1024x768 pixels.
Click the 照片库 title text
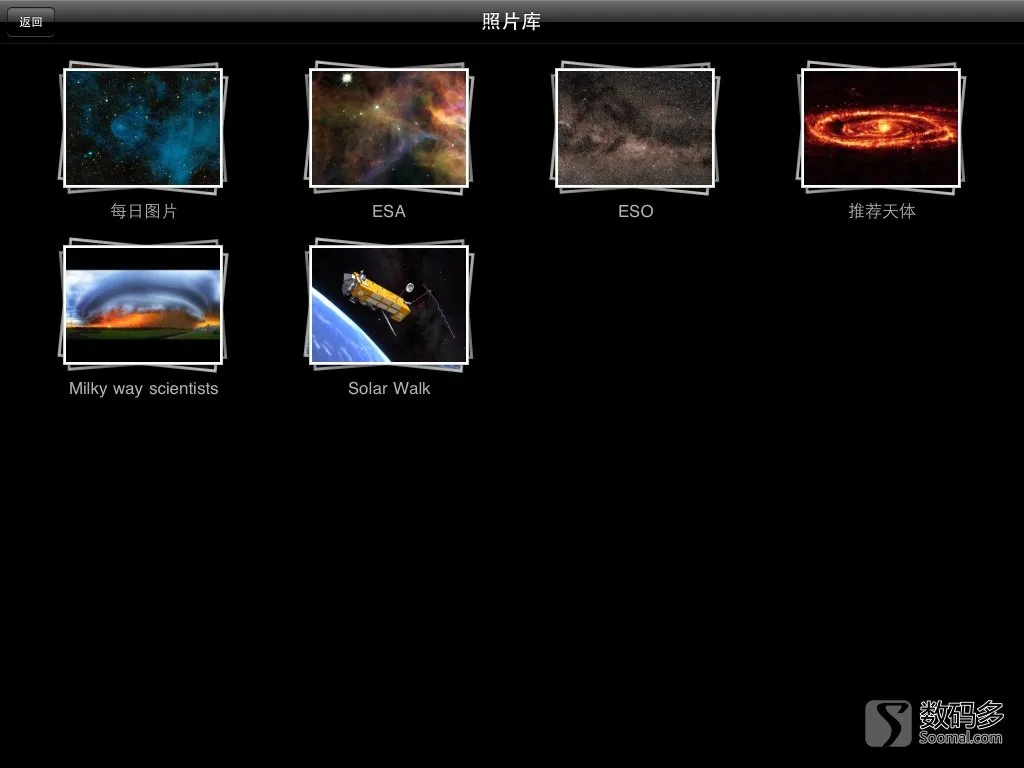coord(511,22)
